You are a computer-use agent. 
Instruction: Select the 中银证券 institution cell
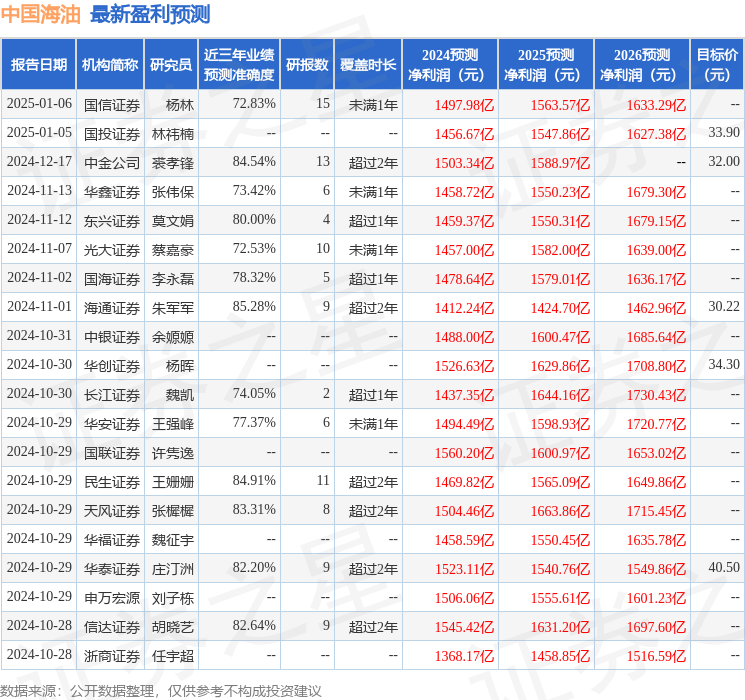point(112,336)
